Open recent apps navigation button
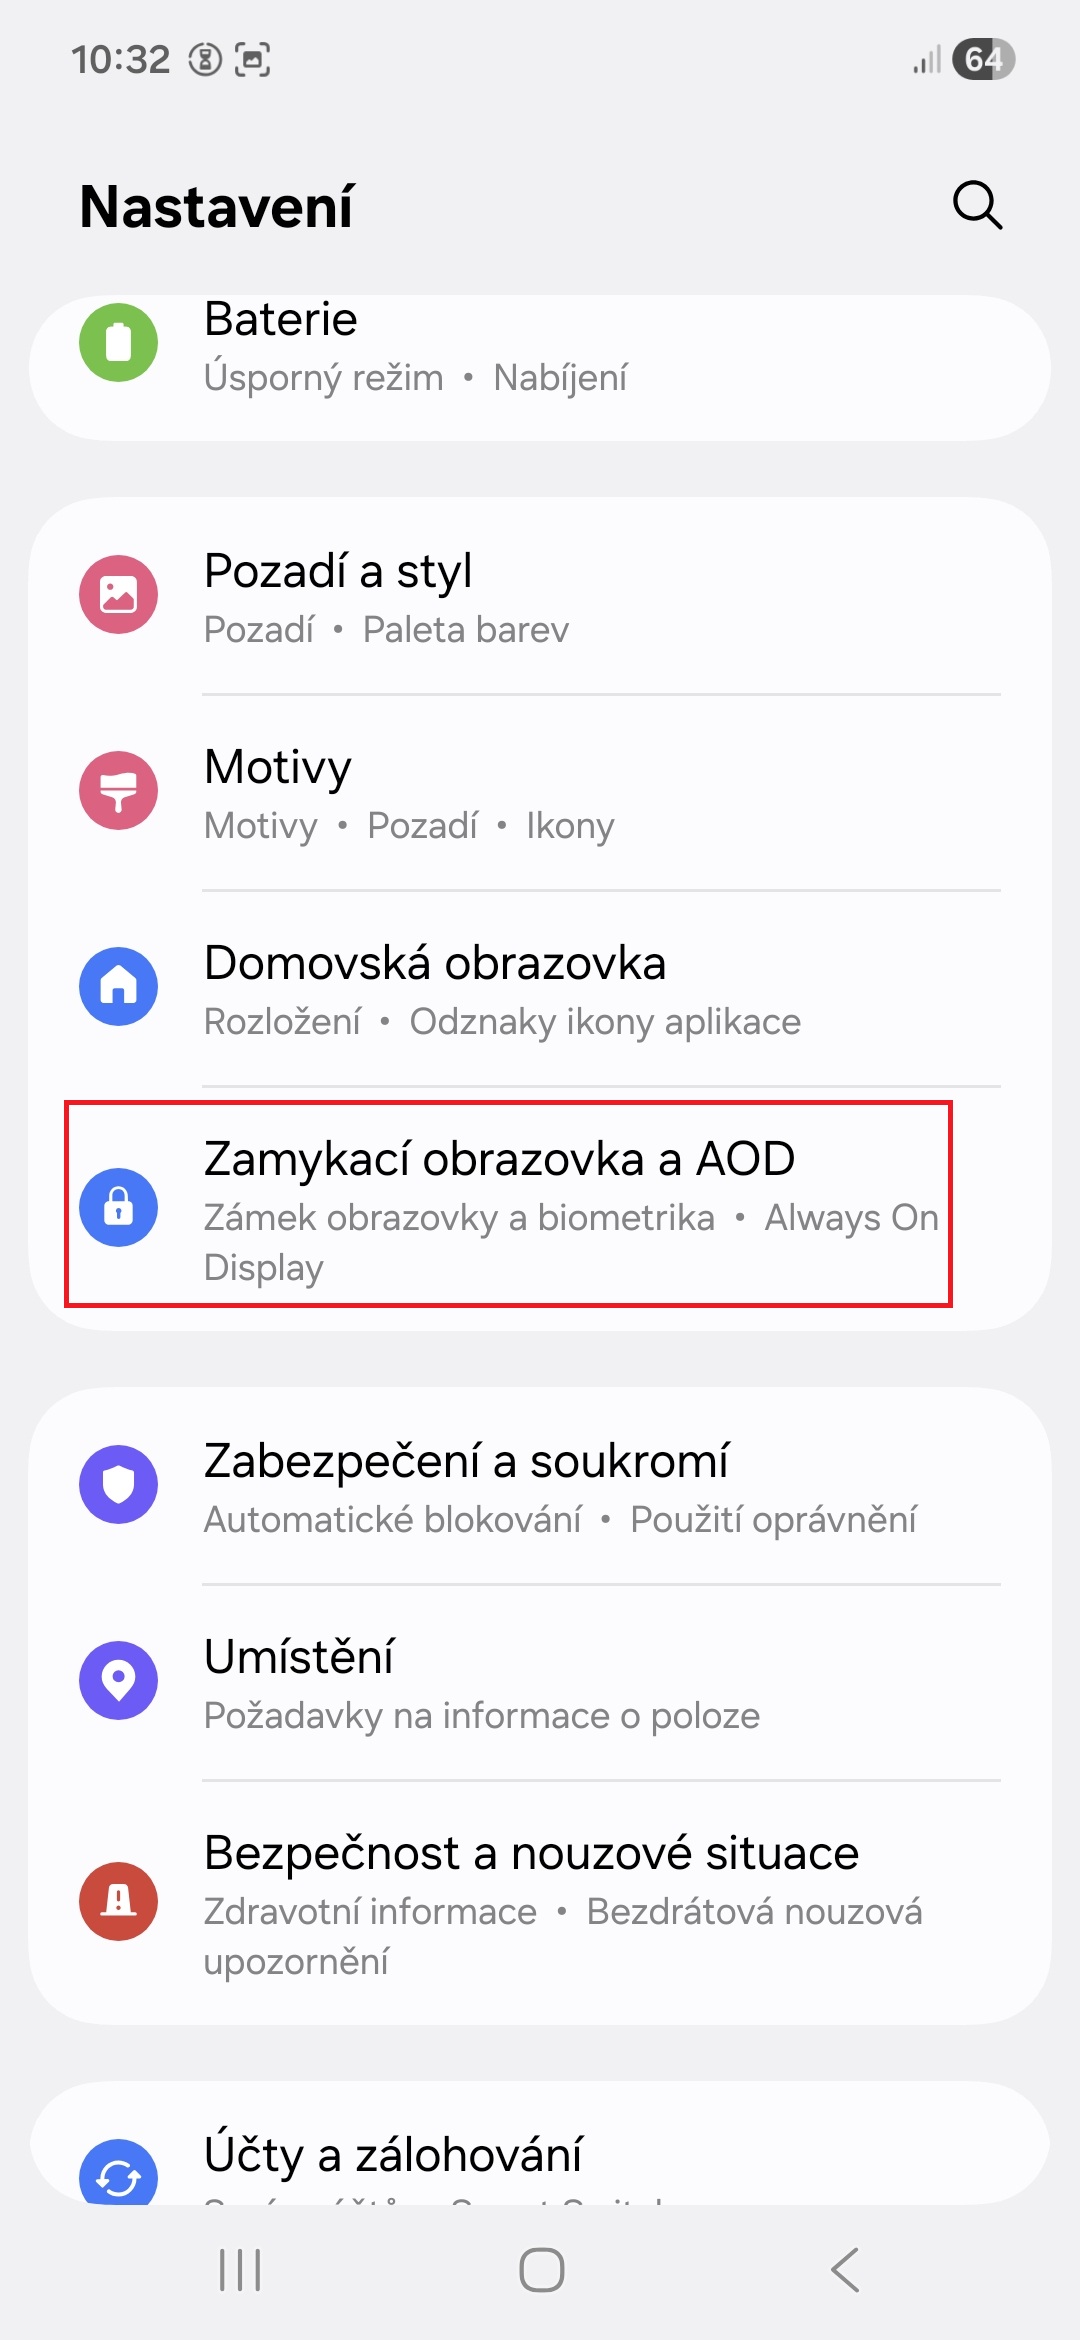 (240, 2270)
